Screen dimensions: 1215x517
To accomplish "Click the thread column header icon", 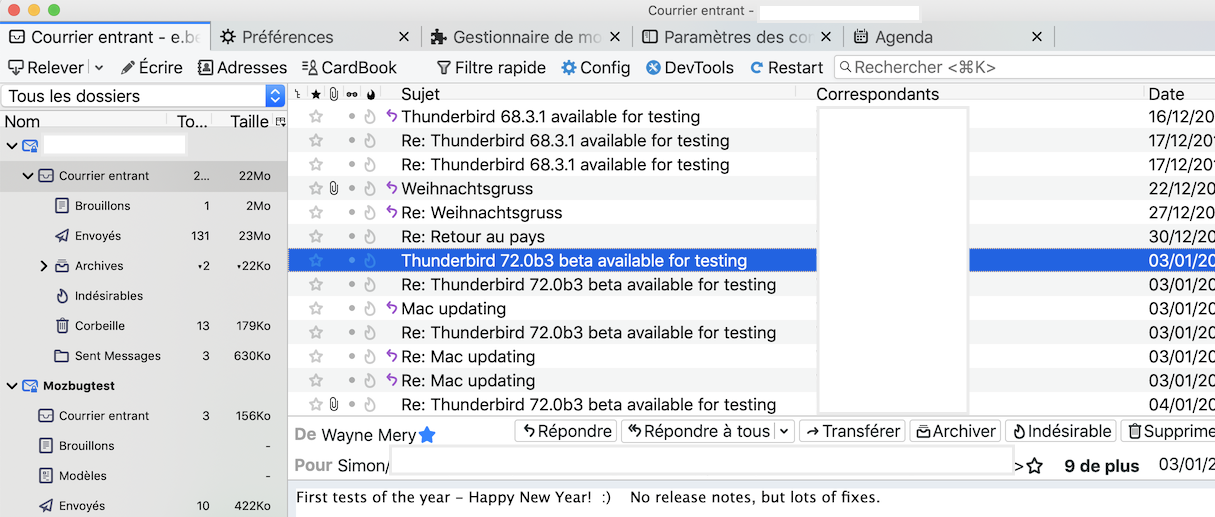I will click(297, 94).
